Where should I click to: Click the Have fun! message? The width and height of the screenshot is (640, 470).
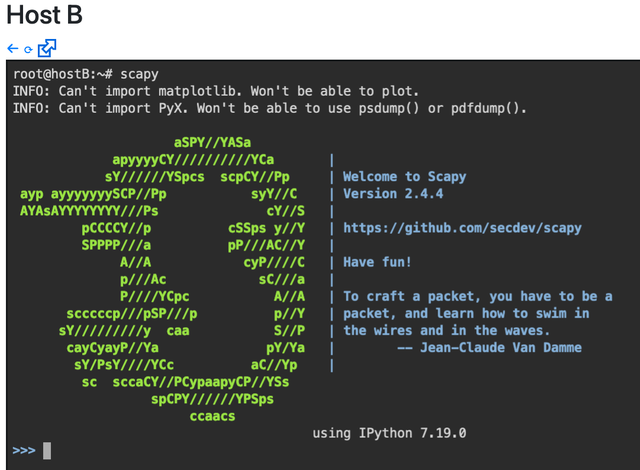[x=377, y=262]
